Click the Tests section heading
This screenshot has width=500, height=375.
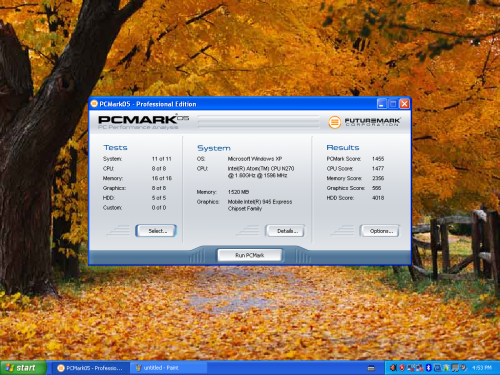pos(115,148)
